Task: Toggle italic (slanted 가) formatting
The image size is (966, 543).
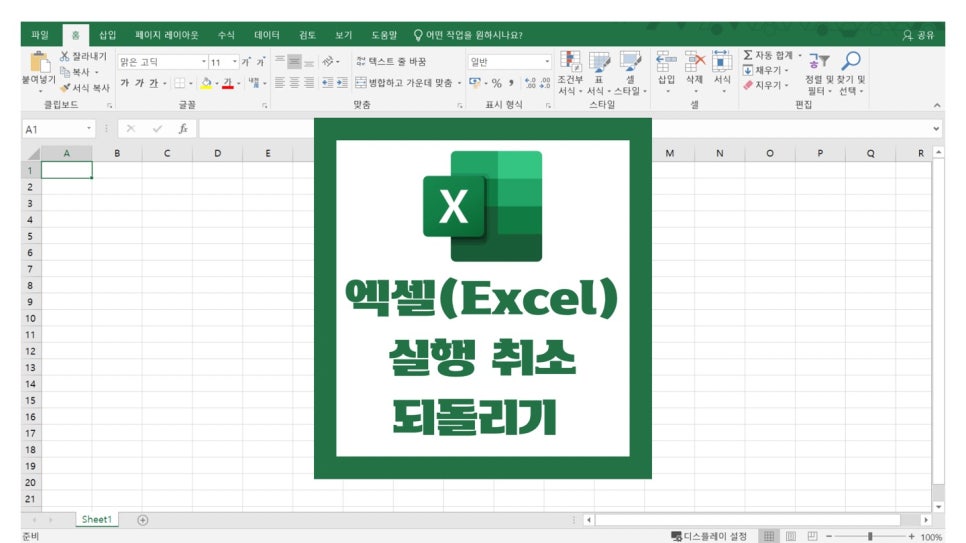Action: [139, 83]
